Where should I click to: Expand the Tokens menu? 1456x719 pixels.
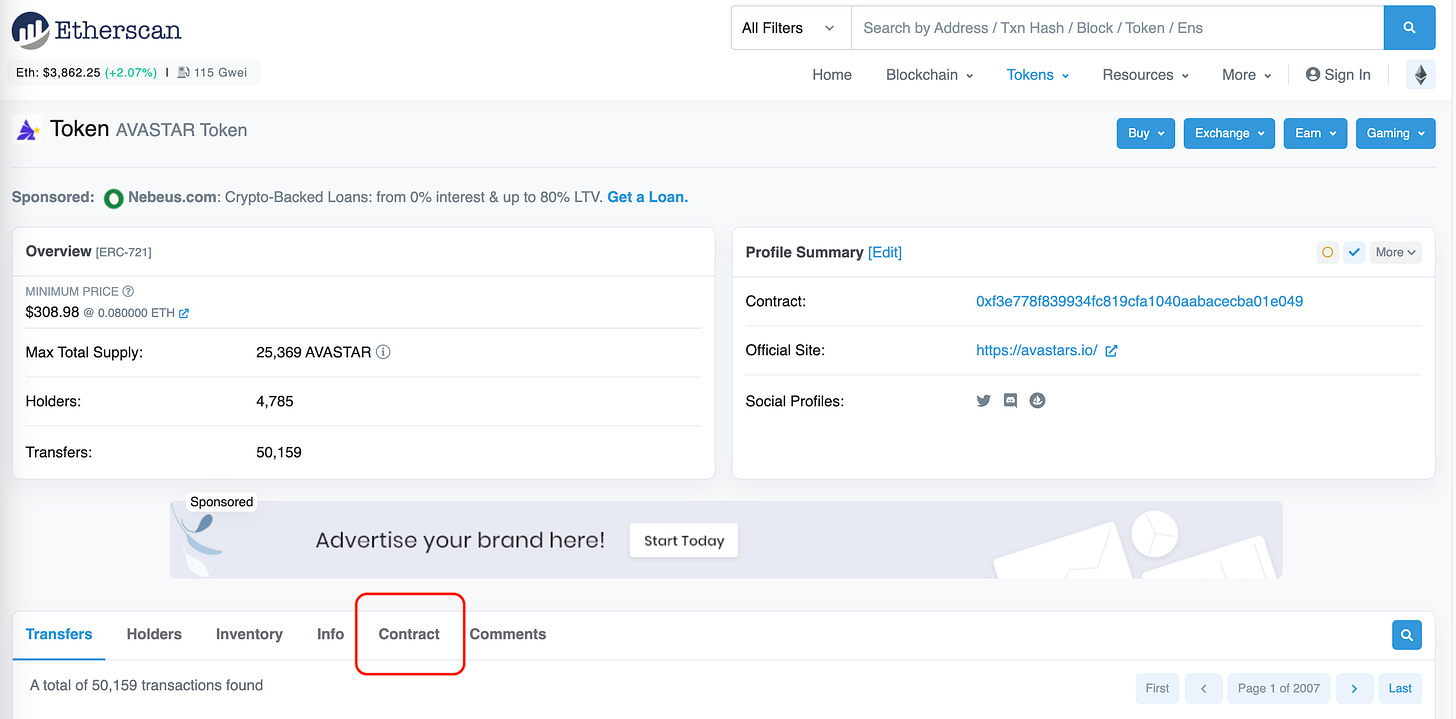pos(1038,75)
